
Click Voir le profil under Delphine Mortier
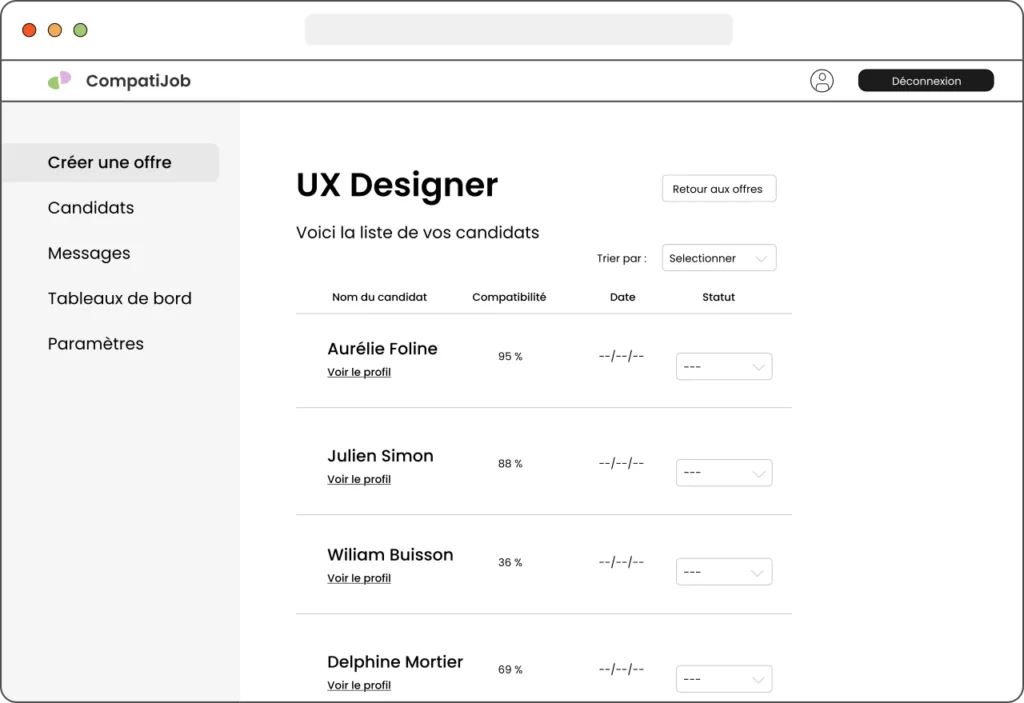click(x=359, y=685)
